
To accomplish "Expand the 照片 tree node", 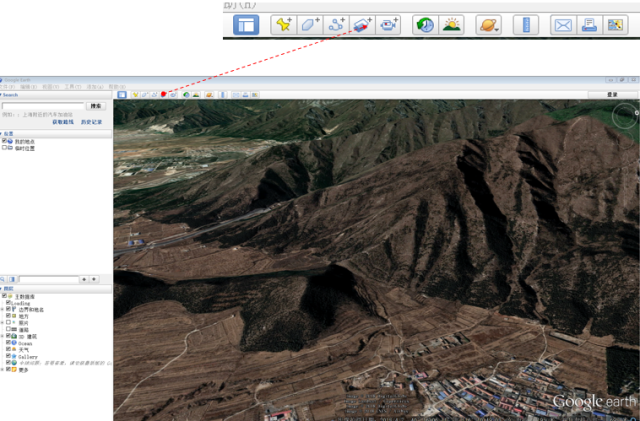I will [2, 323].
